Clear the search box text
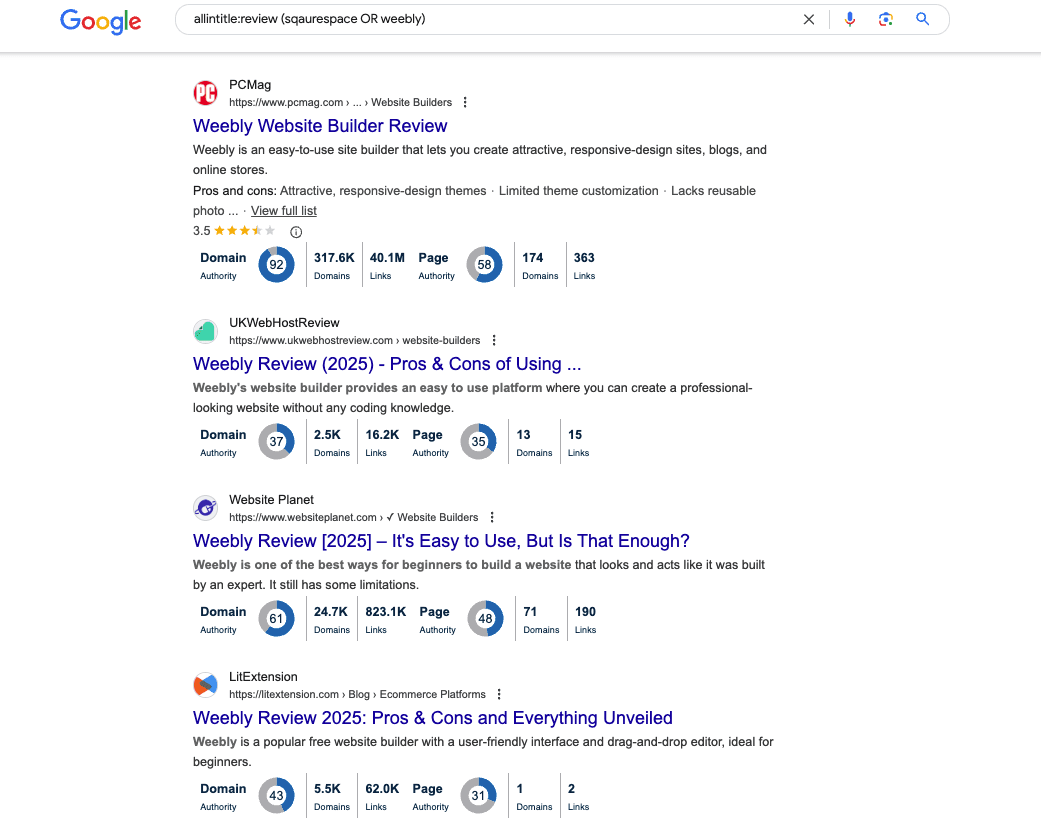The image size is (1041, 839). (809, 19)
